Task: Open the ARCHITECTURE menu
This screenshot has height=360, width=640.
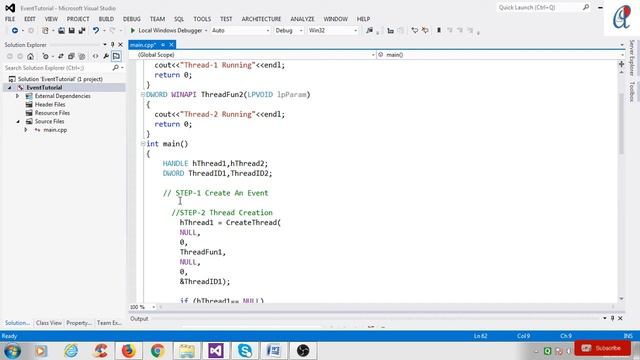Action: click(x=261, y=19)
